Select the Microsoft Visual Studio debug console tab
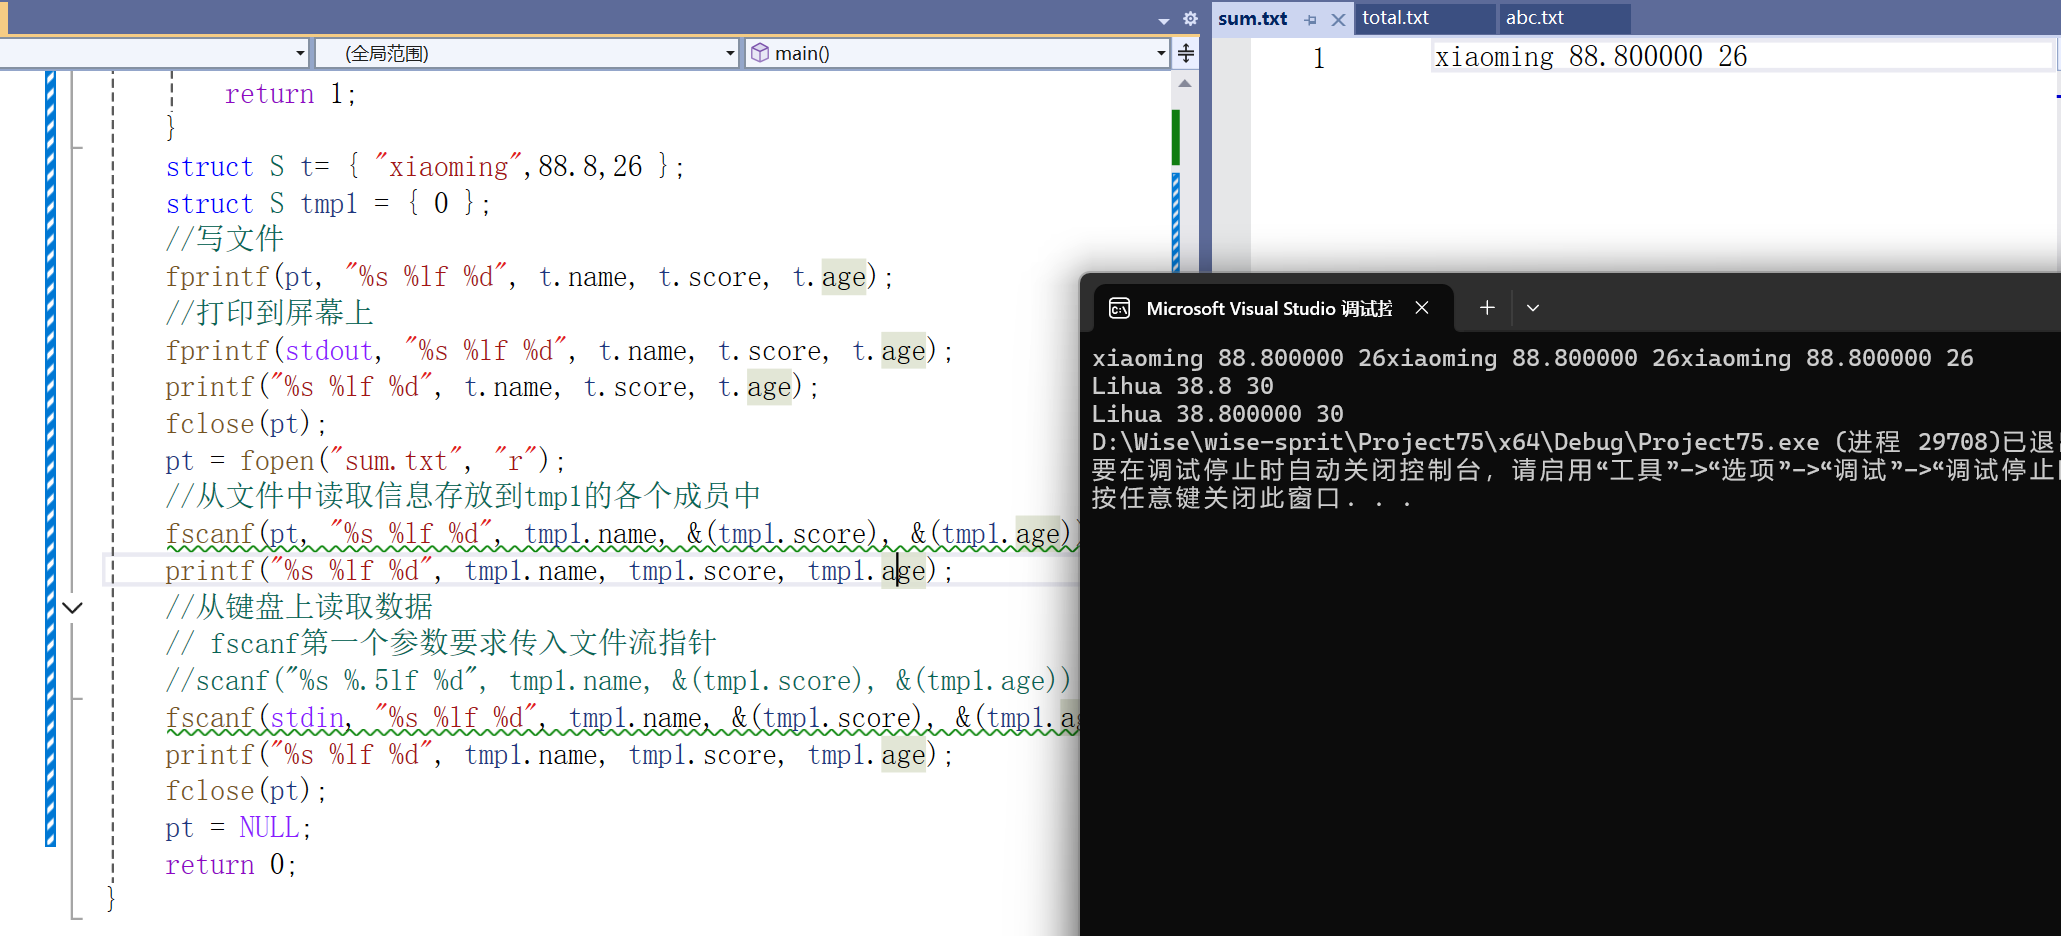 tap(1268, 308)
